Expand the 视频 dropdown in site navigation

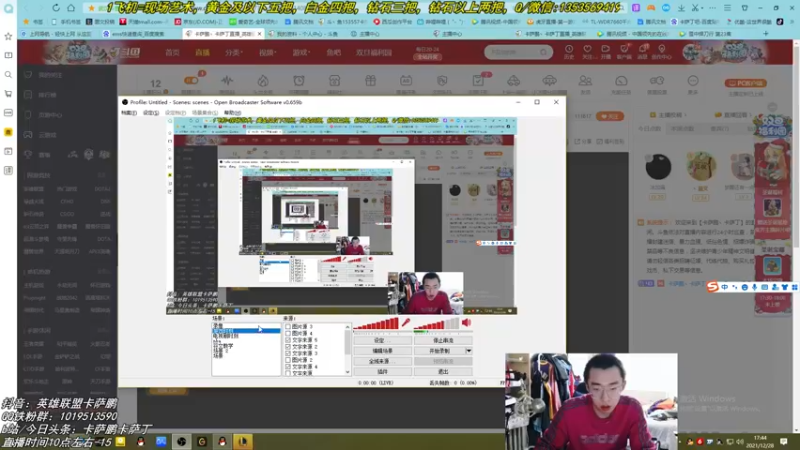point(267,53)
